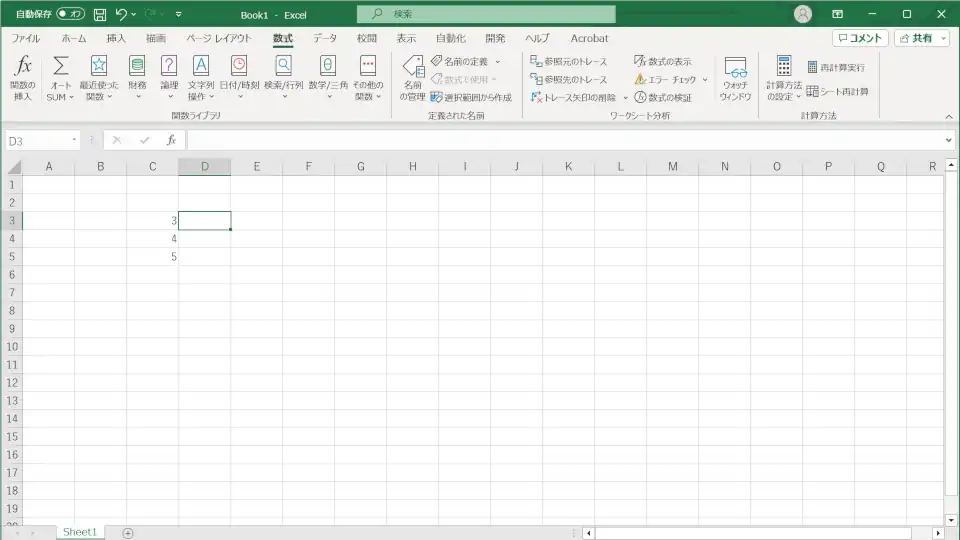
Task: Click in the 検索 search box
Action: pos(490,14)
